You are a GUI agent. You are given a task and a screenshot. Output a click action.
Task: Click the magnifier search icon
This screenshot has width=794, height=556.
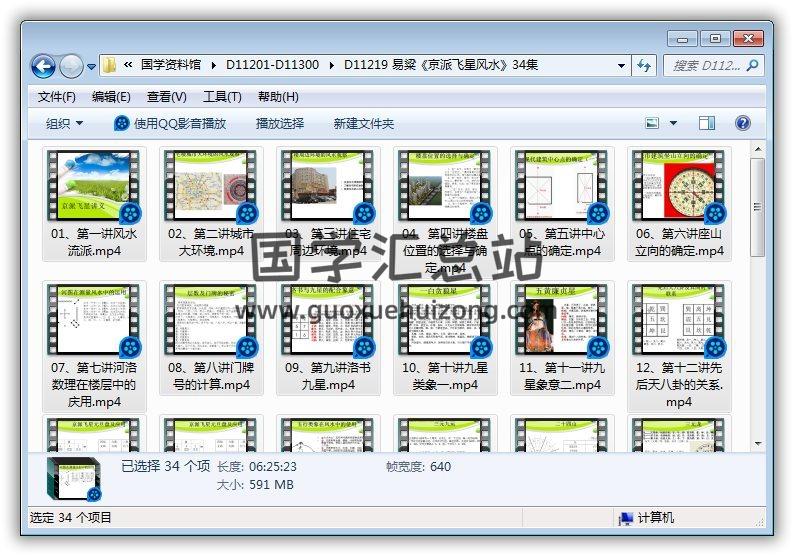(x=753, y=65)
